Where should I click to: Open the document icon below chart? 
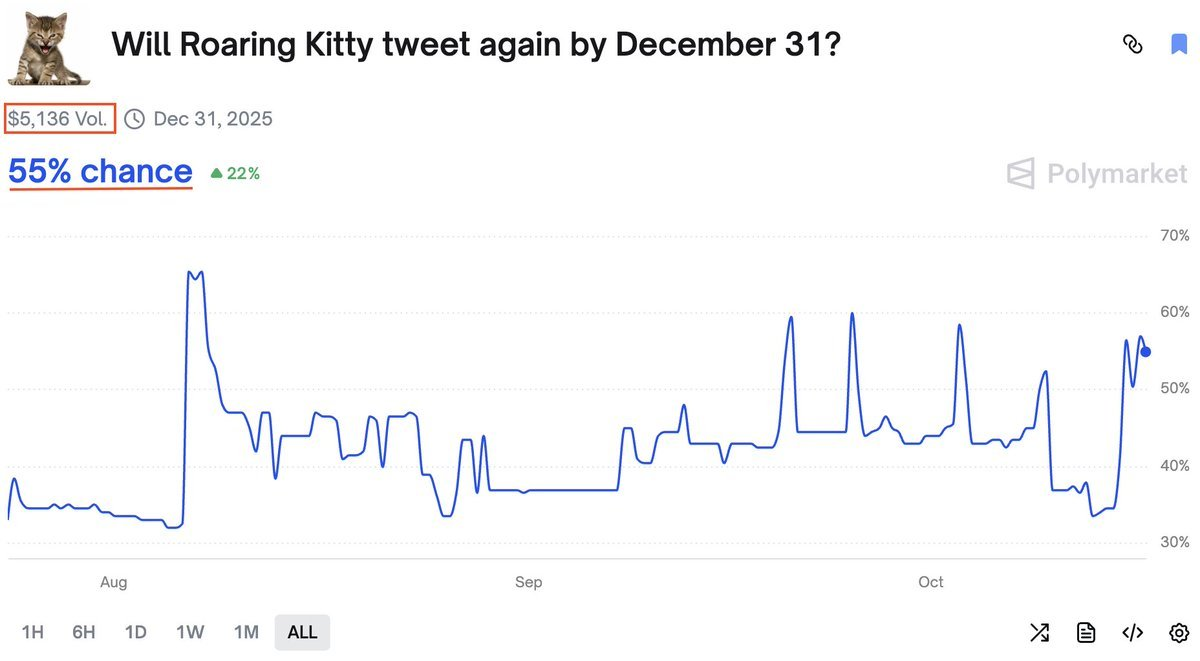[x=1085, y=632]
